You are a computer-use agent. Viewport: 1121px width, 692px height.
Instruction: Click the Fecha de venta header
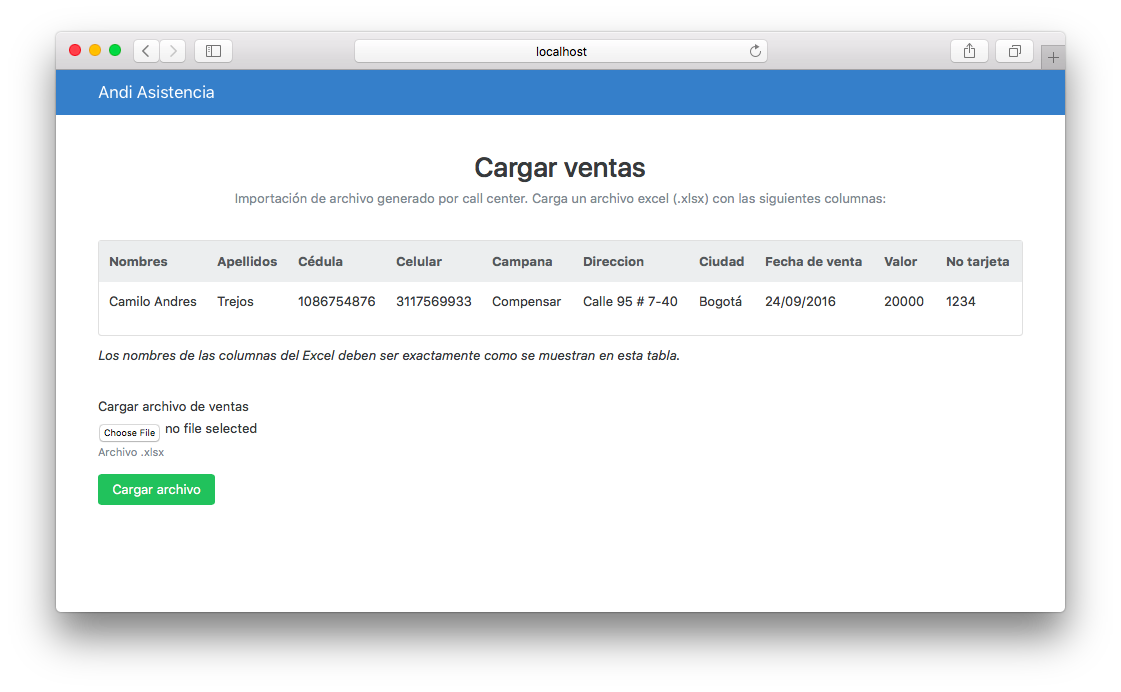pyautogui.click(x=814, y=262)
